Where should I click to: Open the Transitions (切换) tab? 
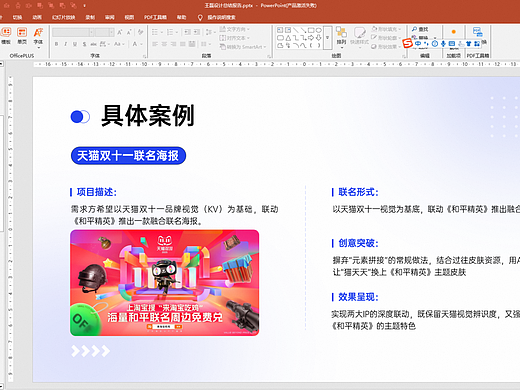[17, 17]
